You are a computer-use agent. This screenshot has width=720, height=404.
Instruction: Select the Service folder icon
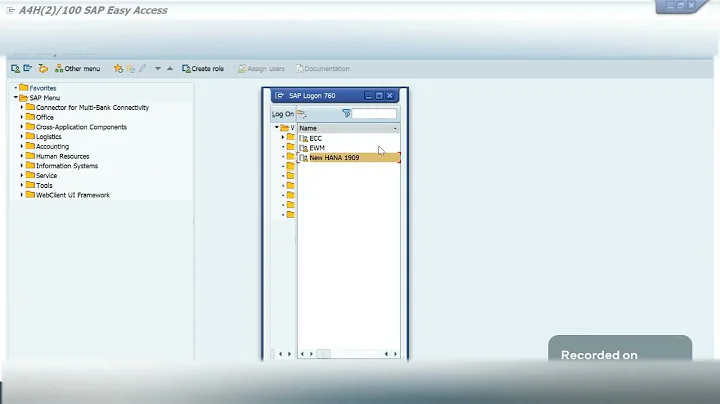(30, 175)
